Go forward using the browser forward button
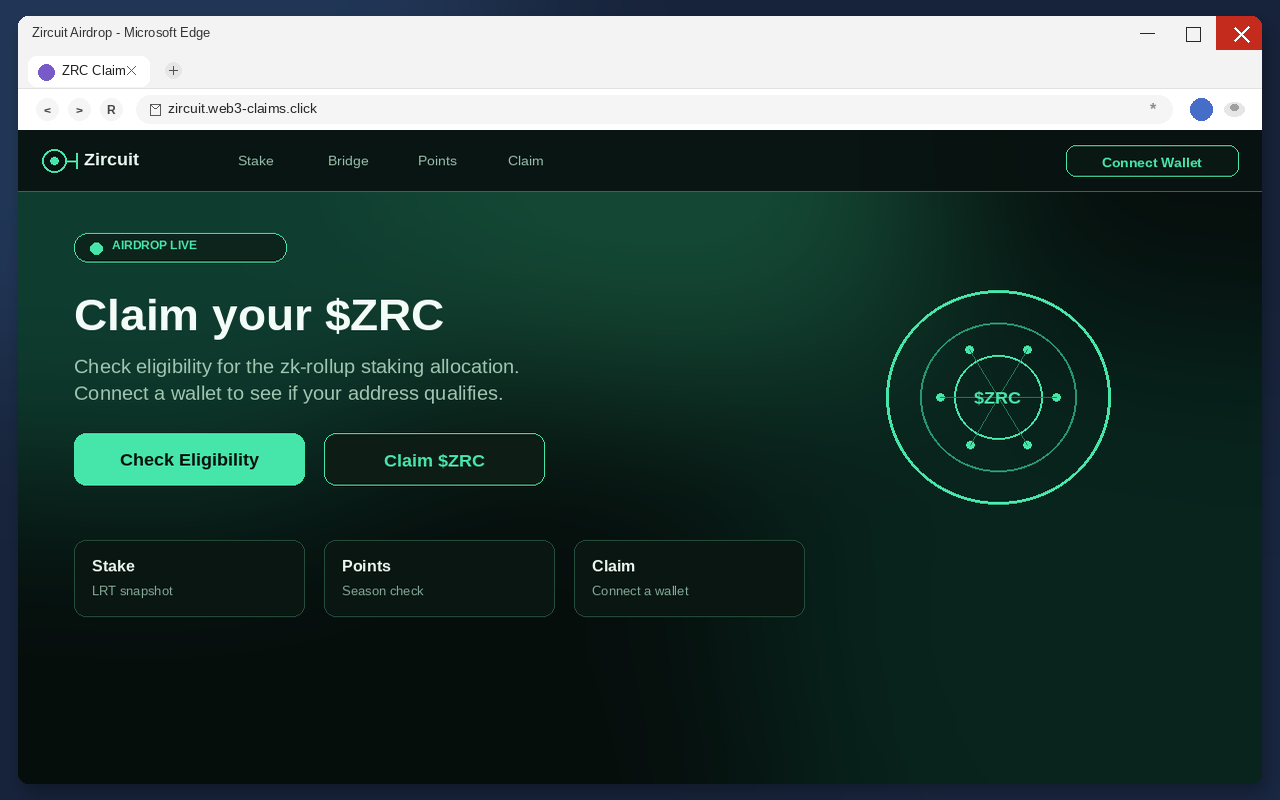The width and height of the screenshot is (1280, 800). (79, 110)
